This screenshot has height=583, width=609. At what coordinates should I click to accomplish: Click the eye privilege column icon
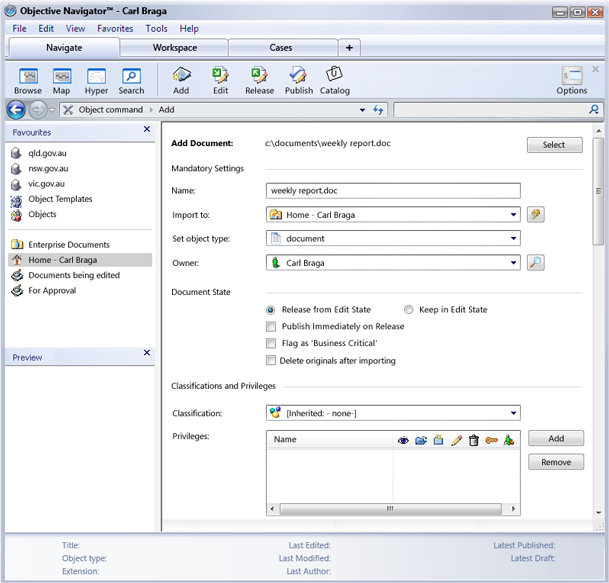click(x=403, y=440)
